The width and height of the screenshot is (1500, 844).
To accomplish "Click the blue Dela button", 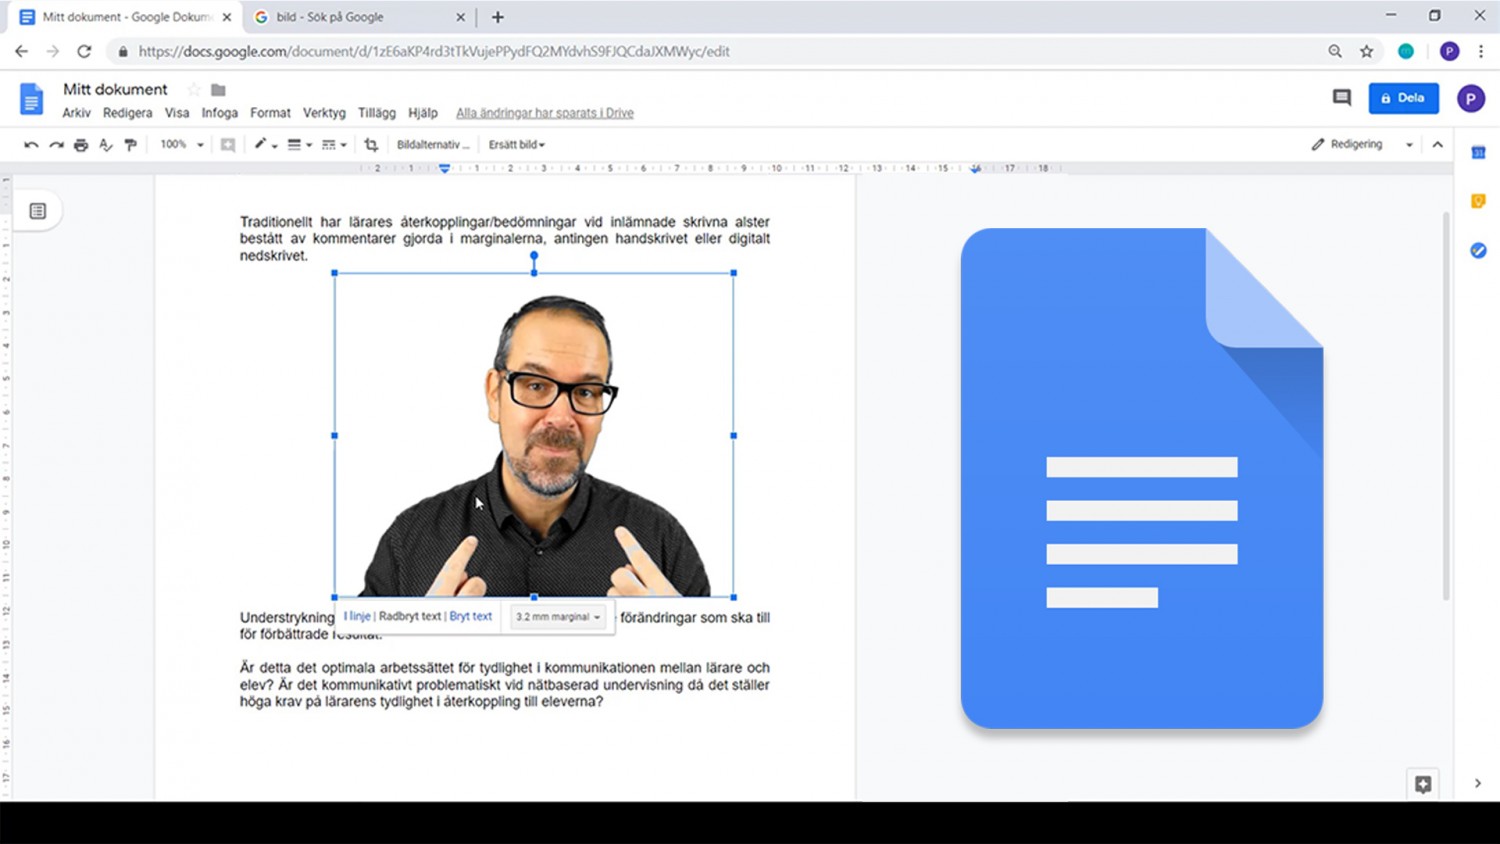I will pyautogui.click(x=1403, y=97).
